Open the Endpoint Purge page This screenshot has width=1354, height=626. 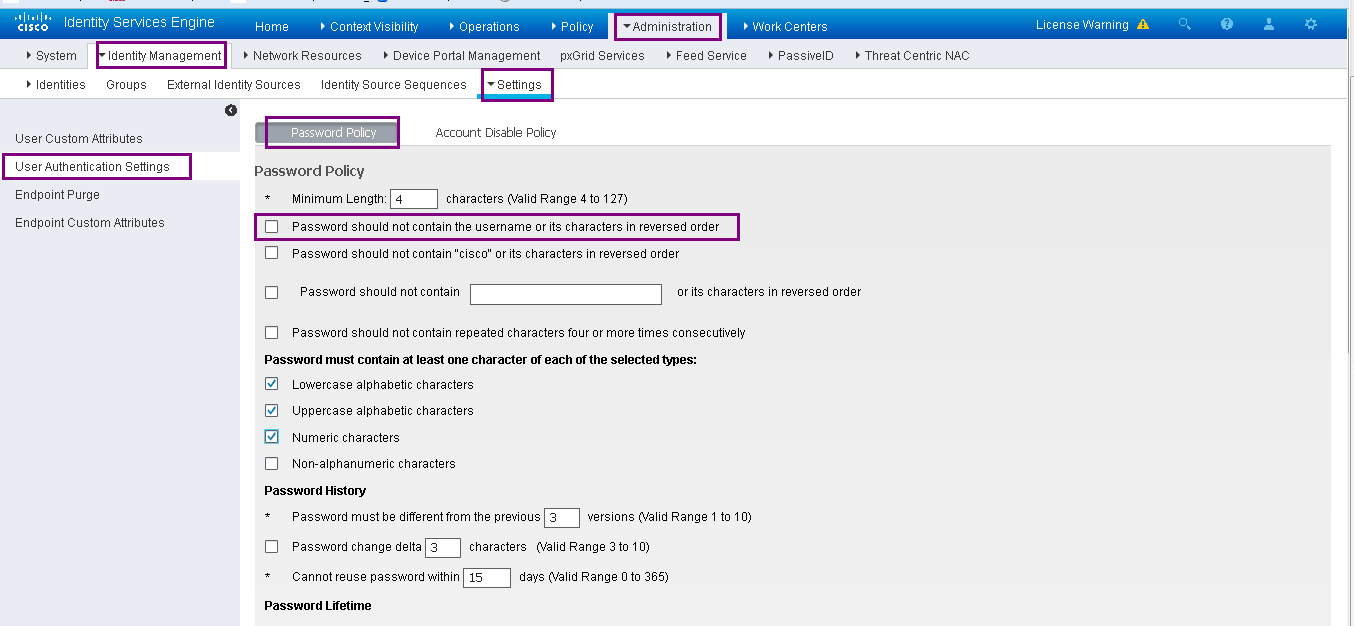pos(55,194)
